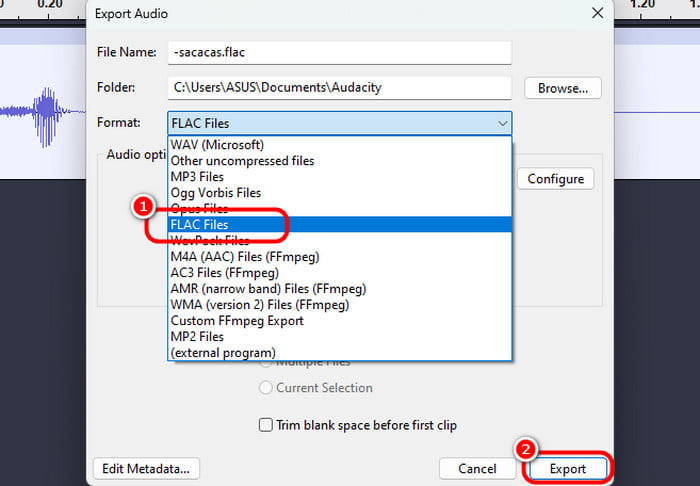This screenshot has width=700, height=486.
Task: Enable Trim blank space before first clip
Action: pyautogui.click(x=266, y=425)
